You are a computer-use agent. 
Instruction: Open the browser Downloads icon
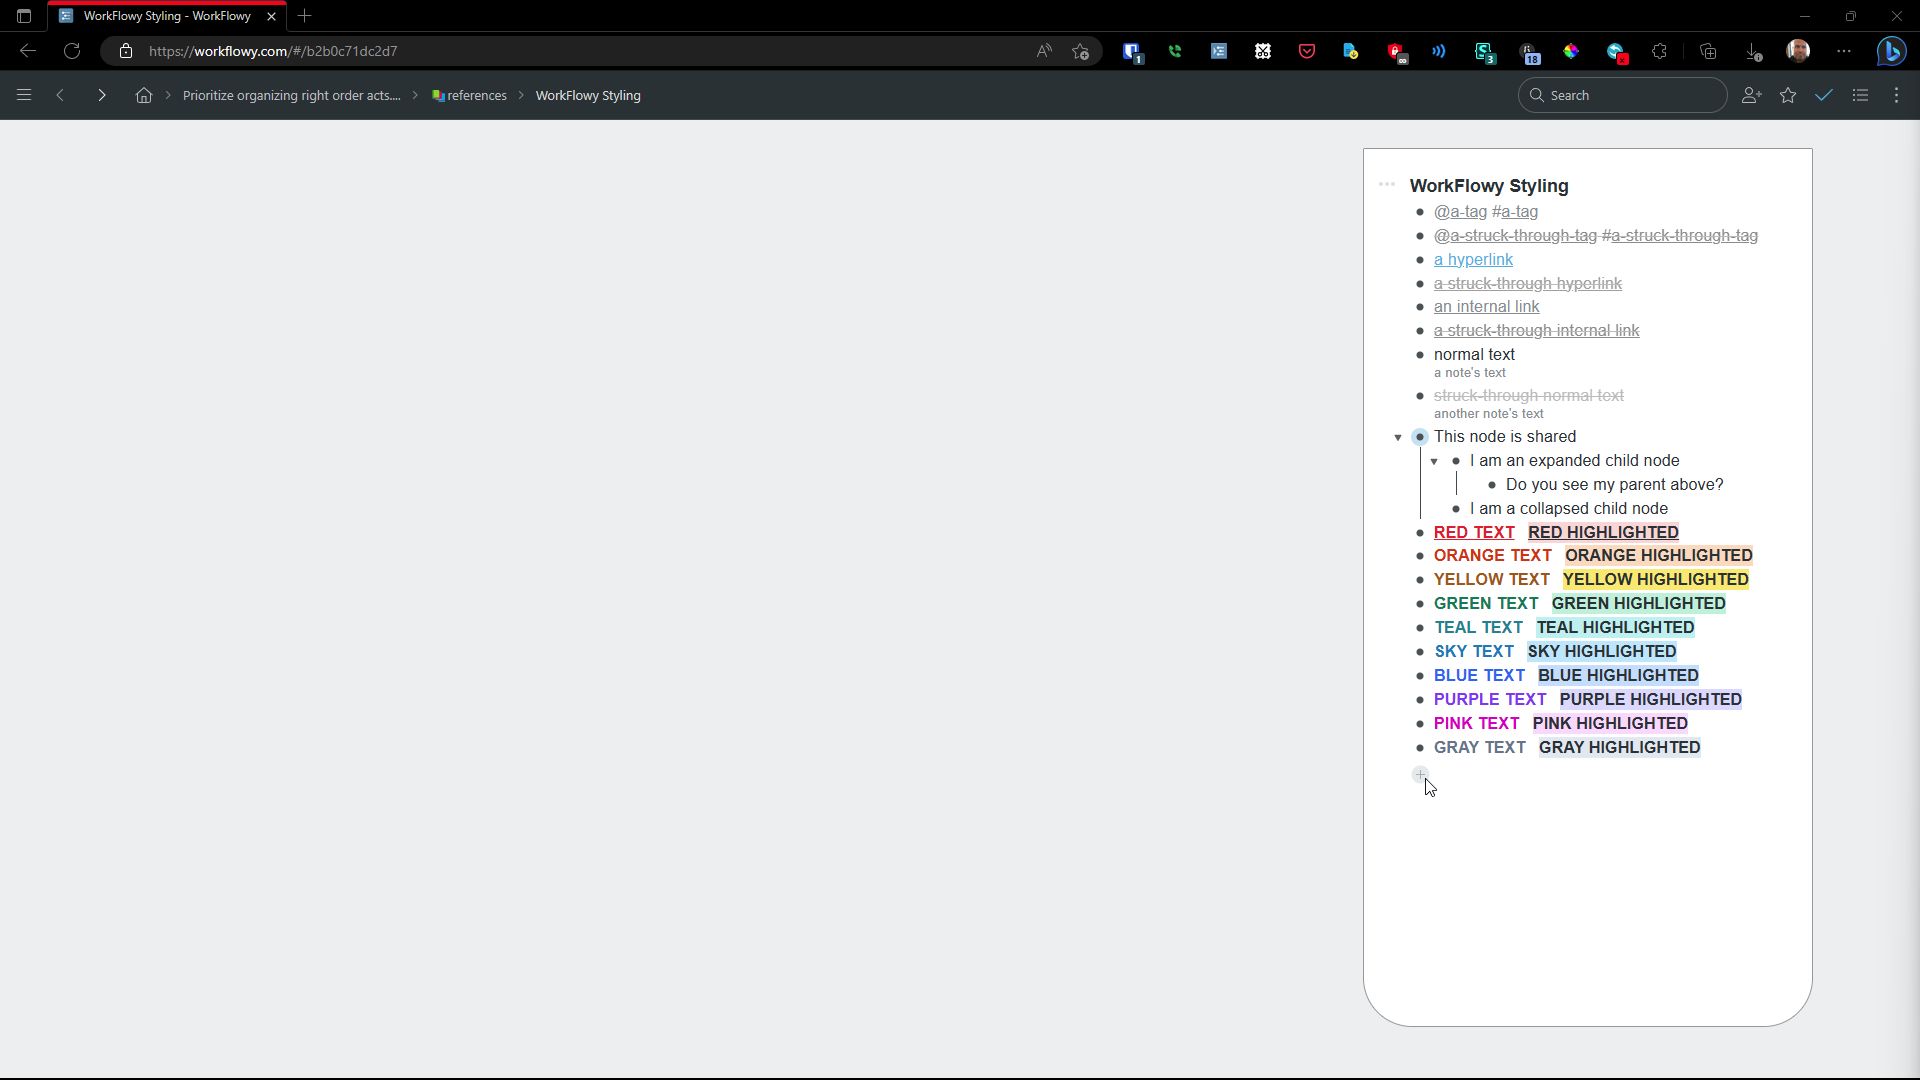coord(1752,51)
